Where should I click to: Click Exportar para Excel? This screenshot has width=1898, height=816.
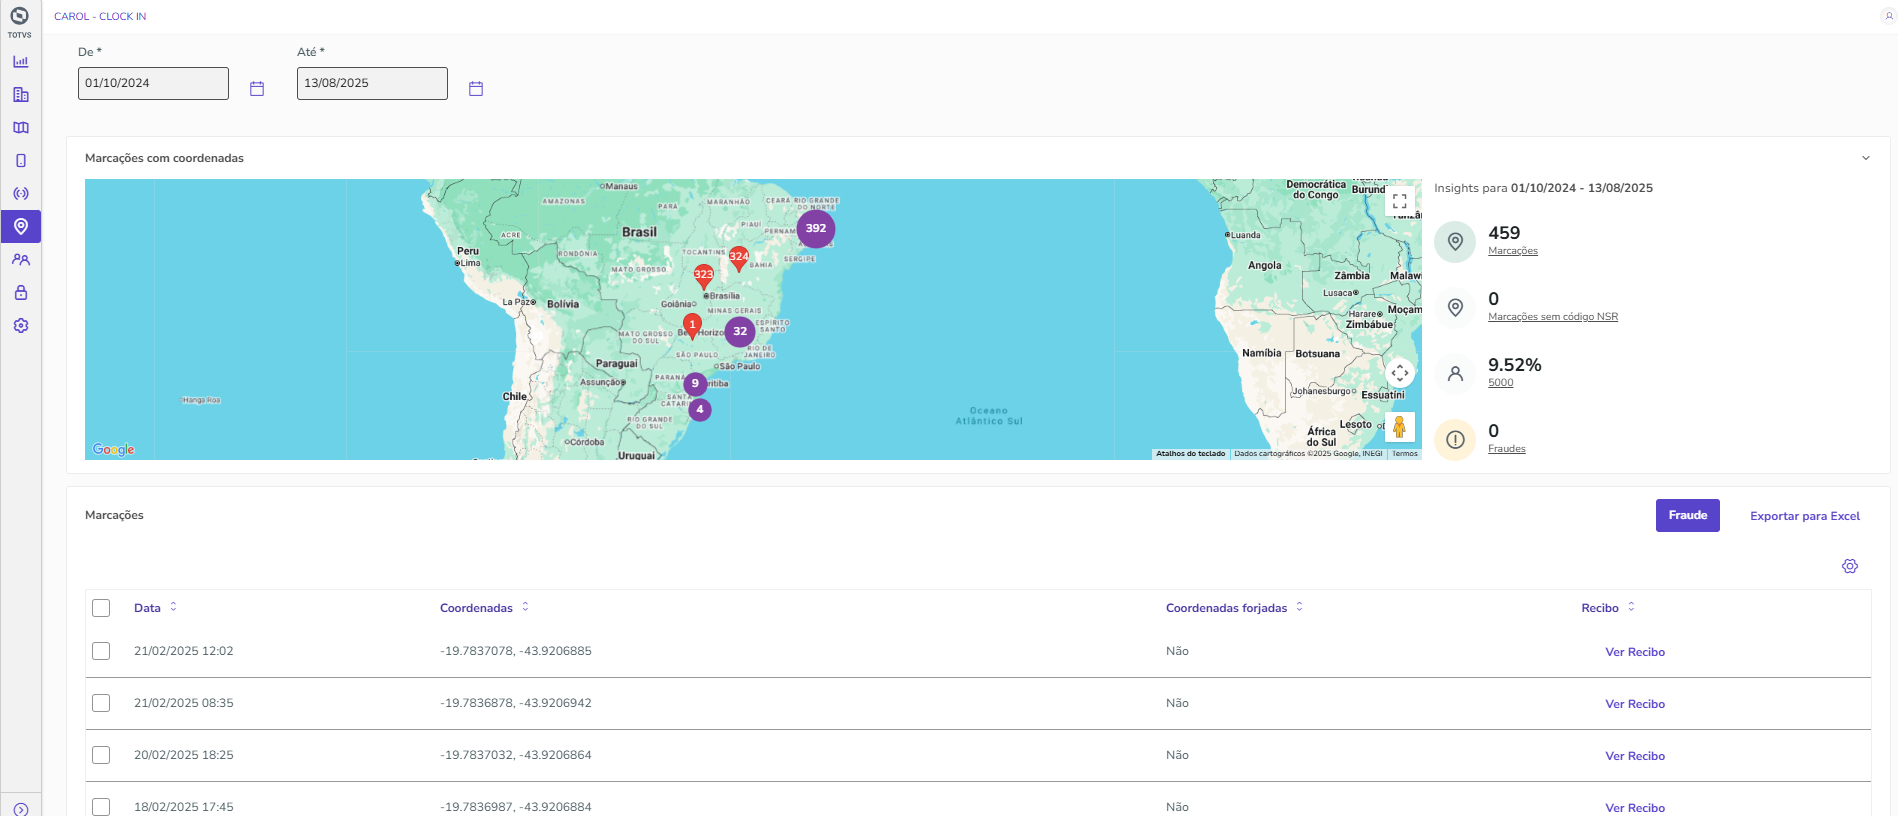pos(1804,516)
